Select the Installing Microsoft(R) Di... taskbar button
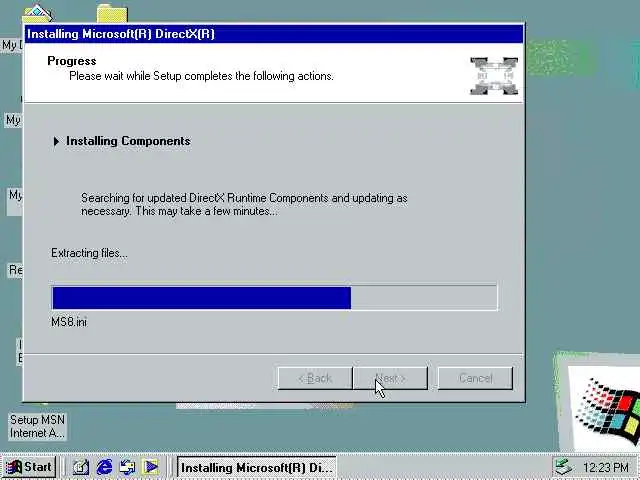This screenshot has height=480, width=640. 257,467
